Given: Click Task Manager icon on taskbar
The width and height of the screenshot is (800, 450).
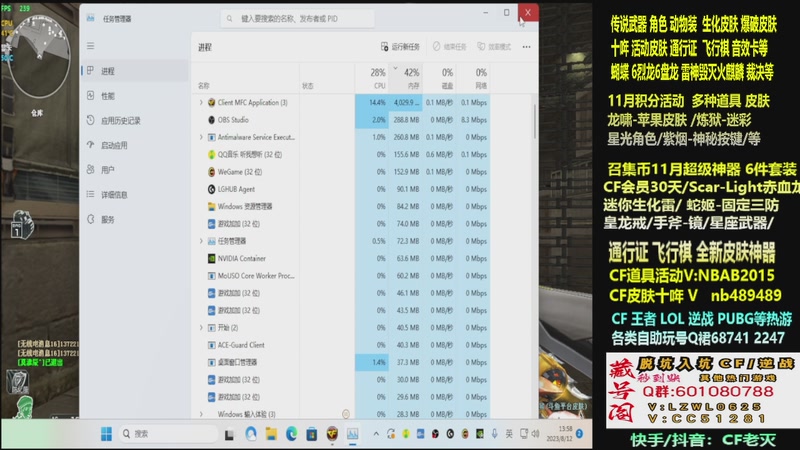Looking at the screenshot, I should [353, 434].
